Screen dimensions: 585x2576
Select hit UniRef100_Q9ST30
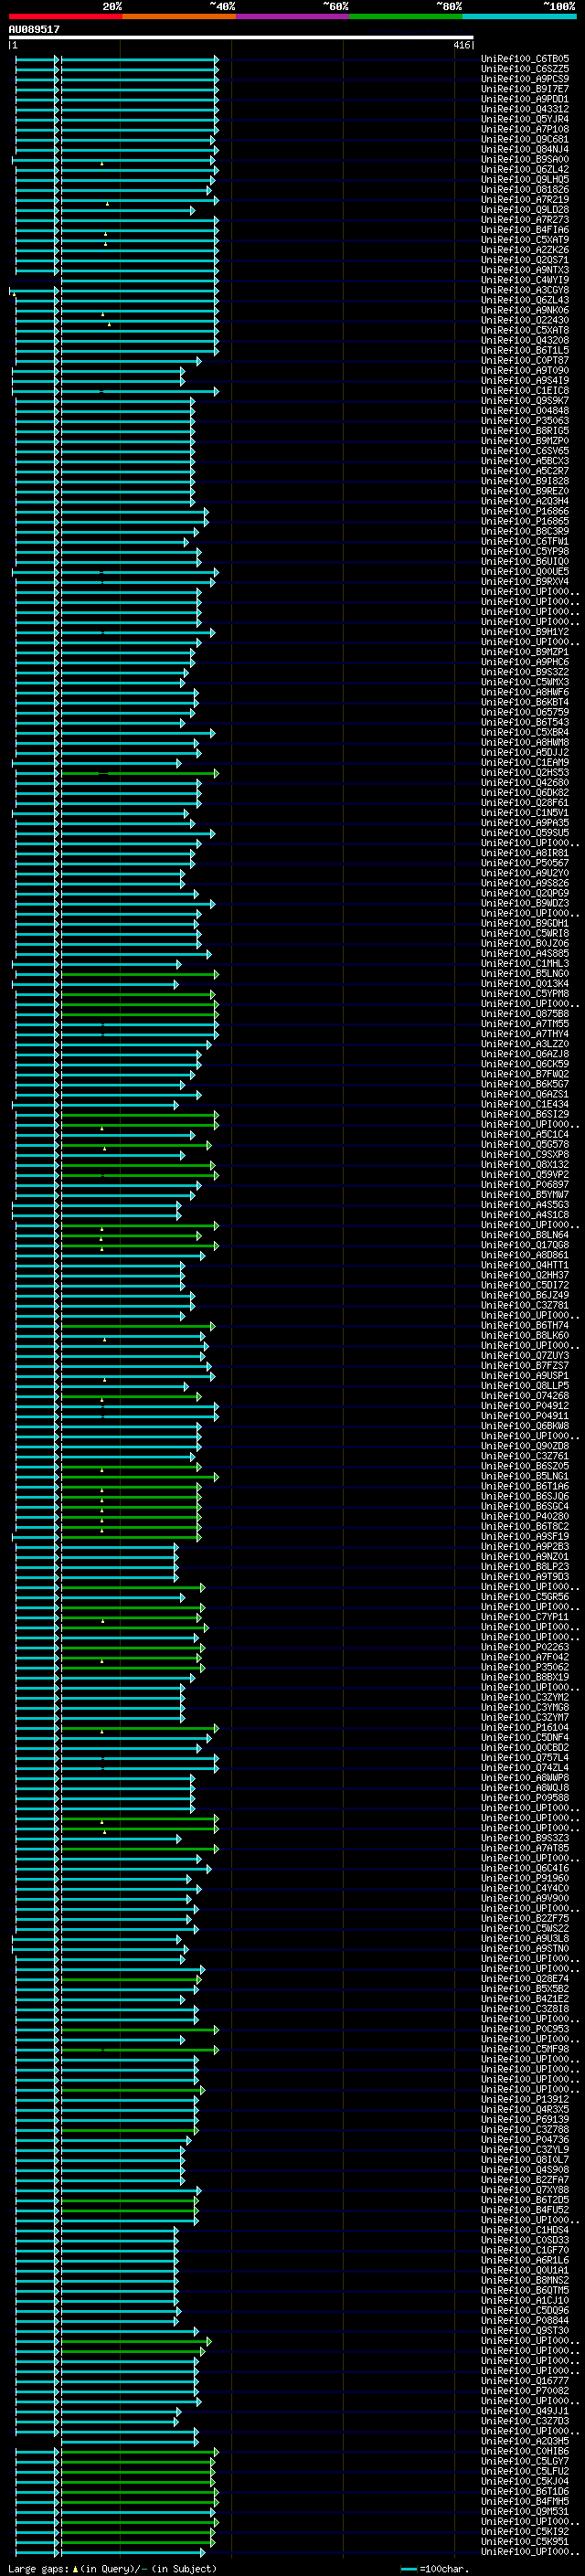525,2331
